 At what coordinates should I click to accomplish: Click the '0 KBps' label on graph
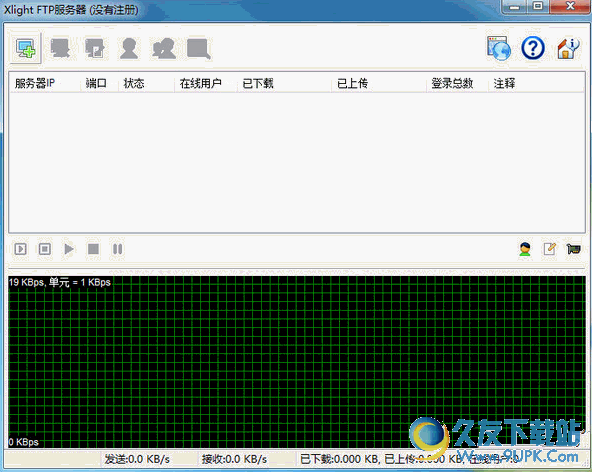pyautogui.click(x=23, y=442)
